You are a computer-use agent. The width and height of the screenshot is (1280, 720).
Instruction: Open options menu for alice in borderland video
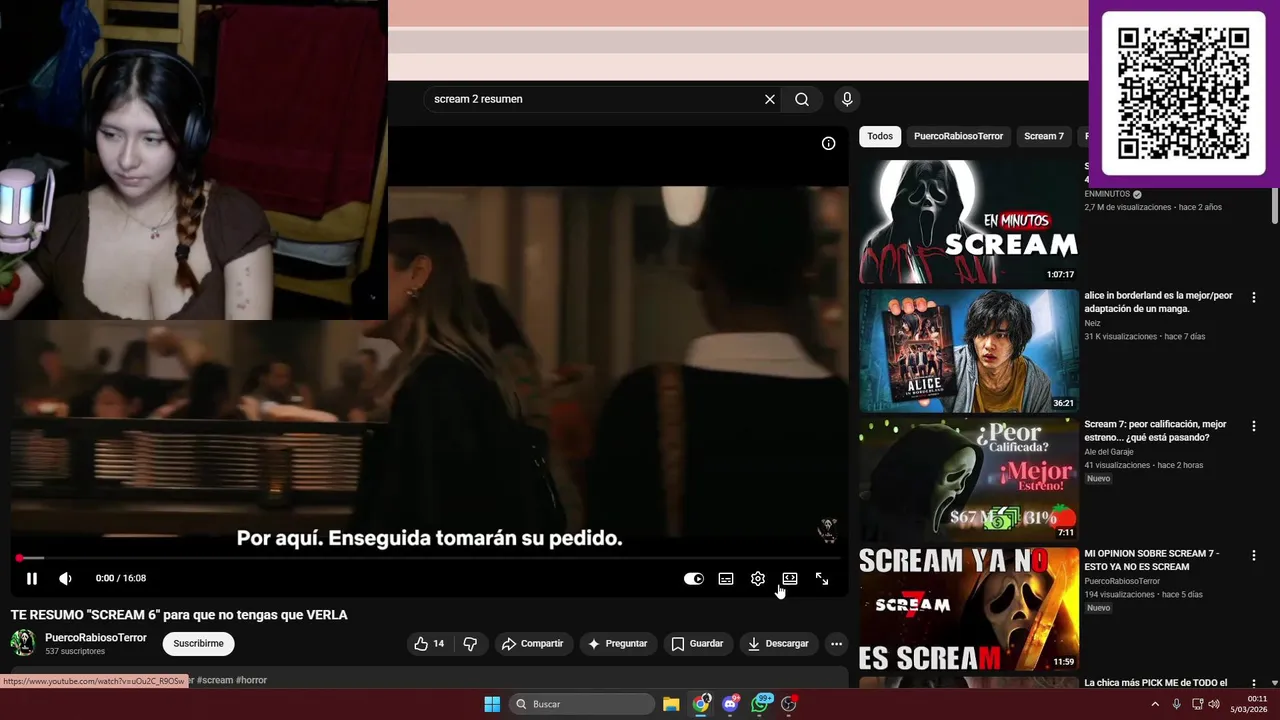[1254, 297]
